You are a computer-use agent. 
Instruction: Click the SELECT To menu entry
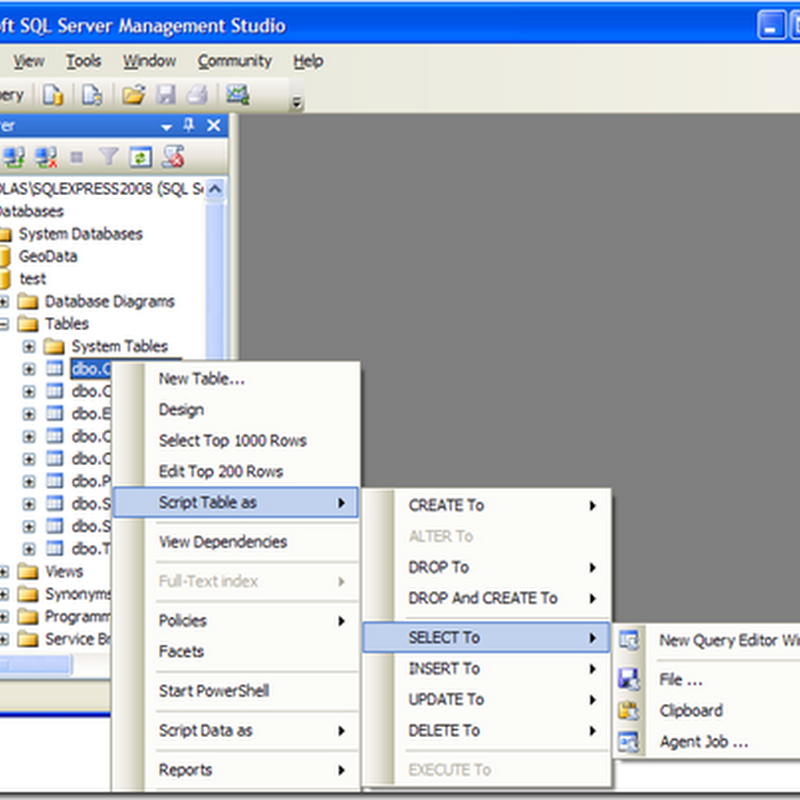(x=486, y=637)
